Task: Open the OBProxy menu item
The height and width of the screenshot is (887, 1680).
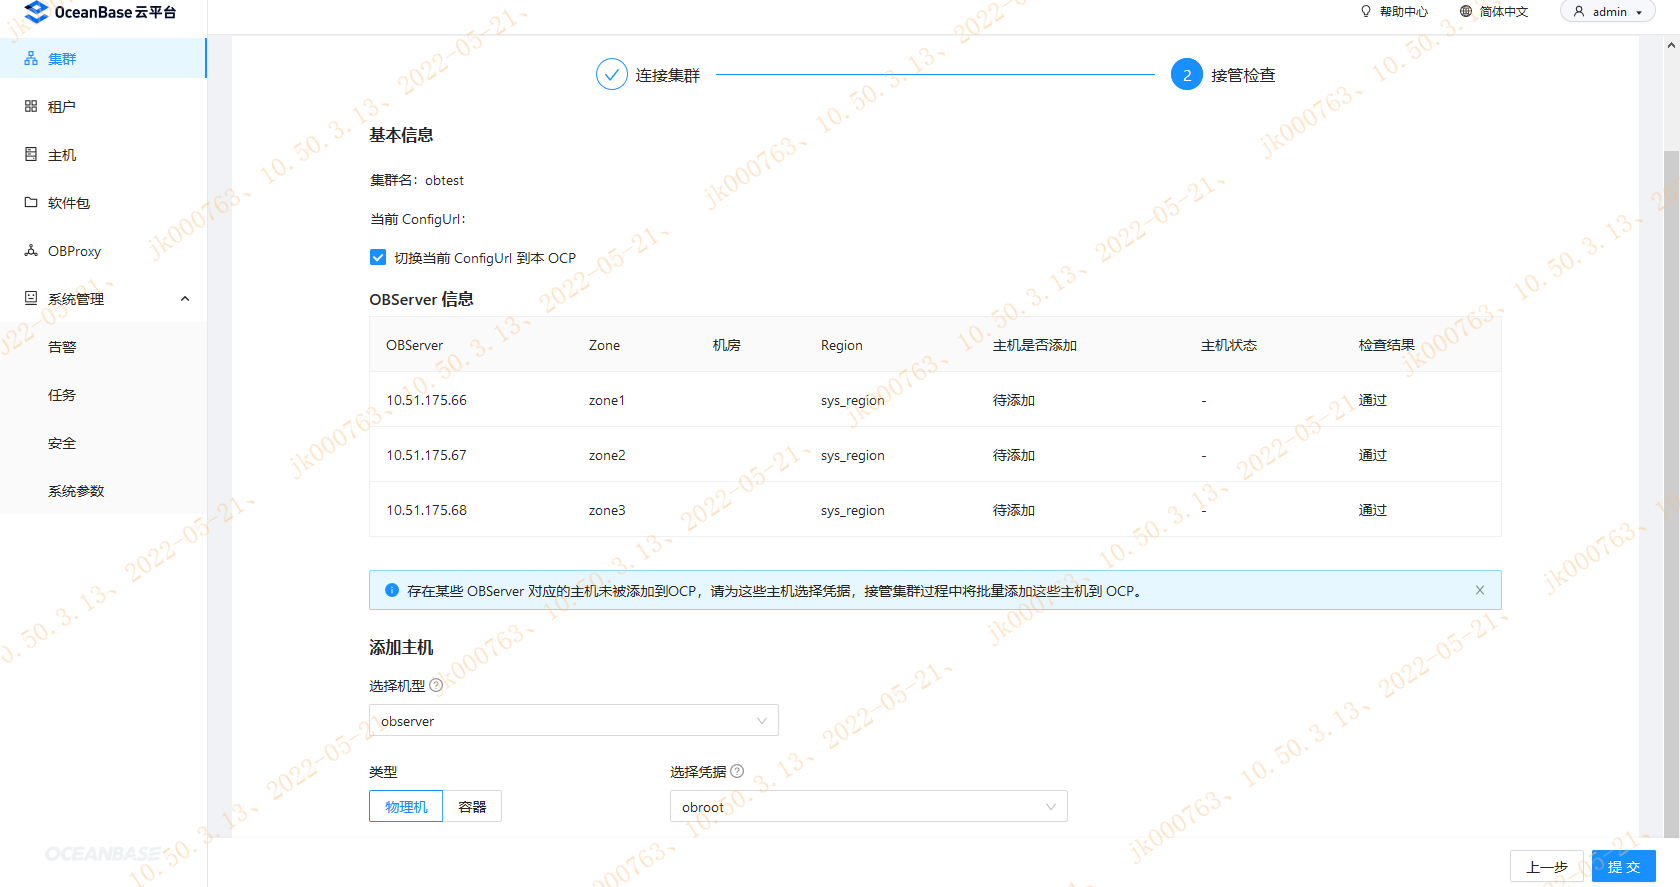Action: 103,250
